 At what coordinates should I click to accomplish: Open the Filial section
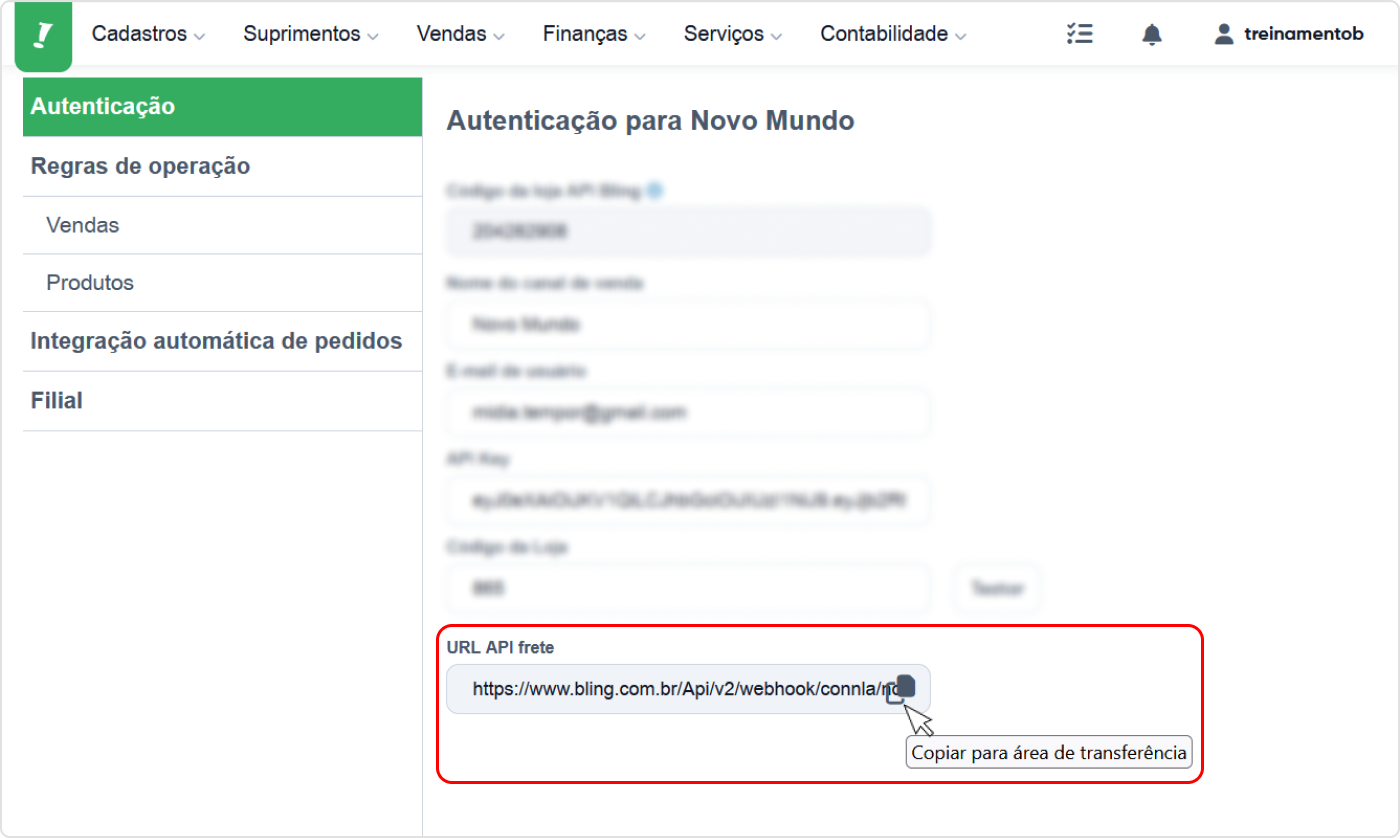click(222, 402)
